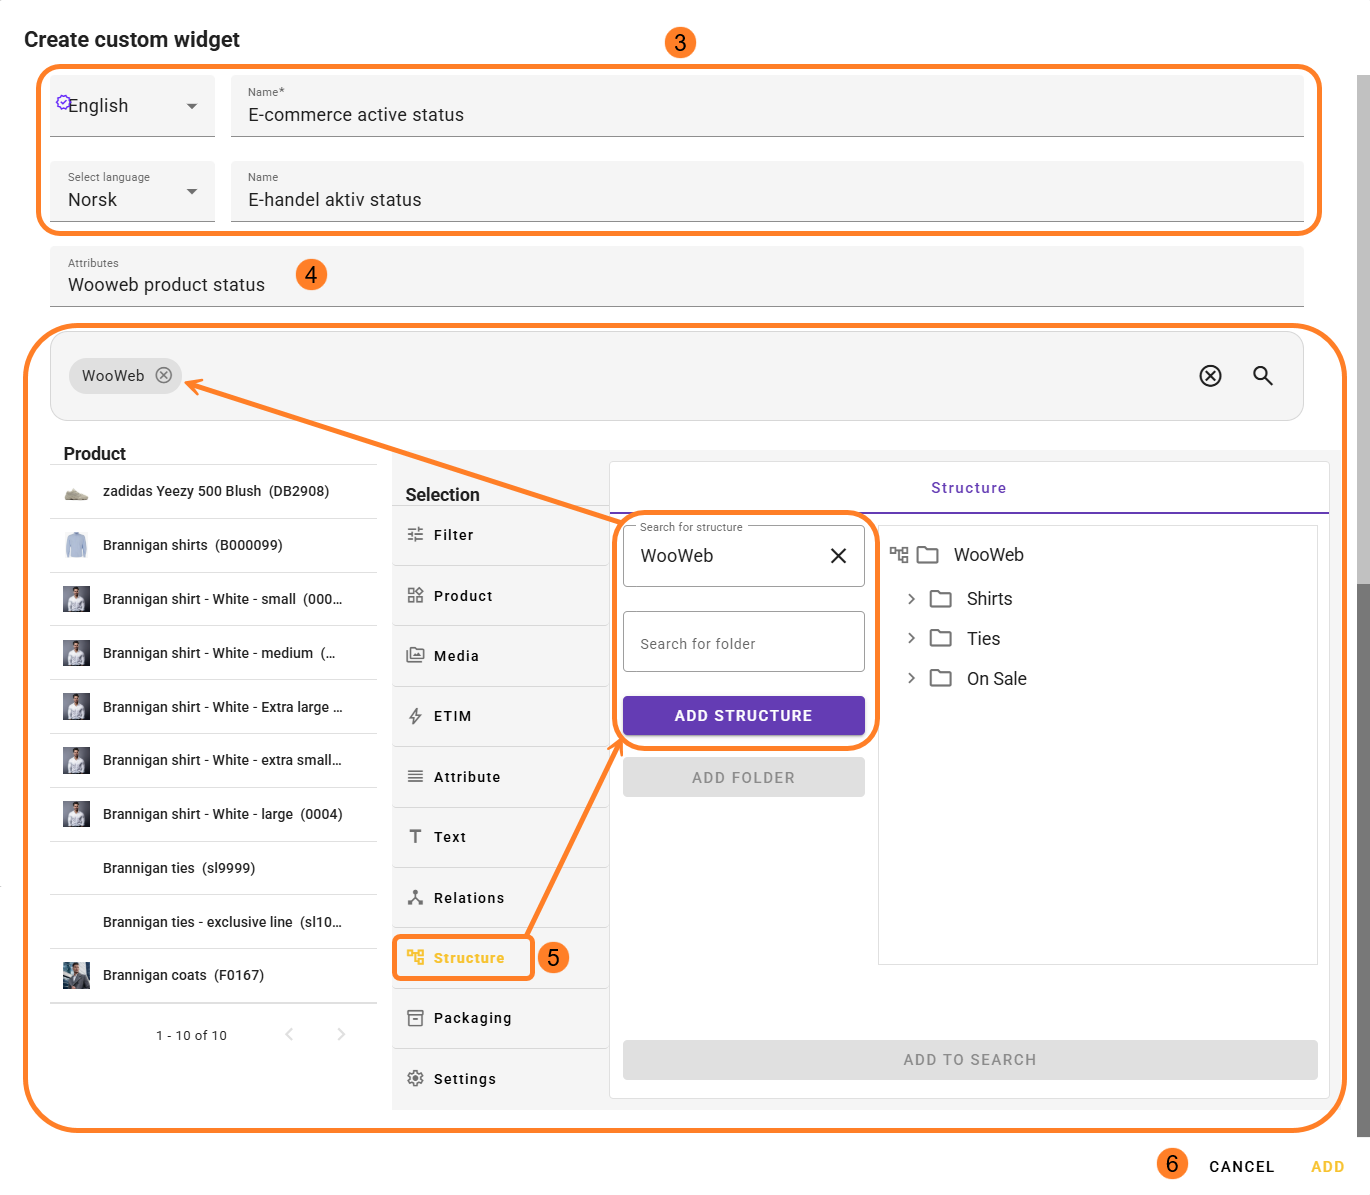Open the ETIM selection option
1370x1195 pixels.
tap(452, 716)
